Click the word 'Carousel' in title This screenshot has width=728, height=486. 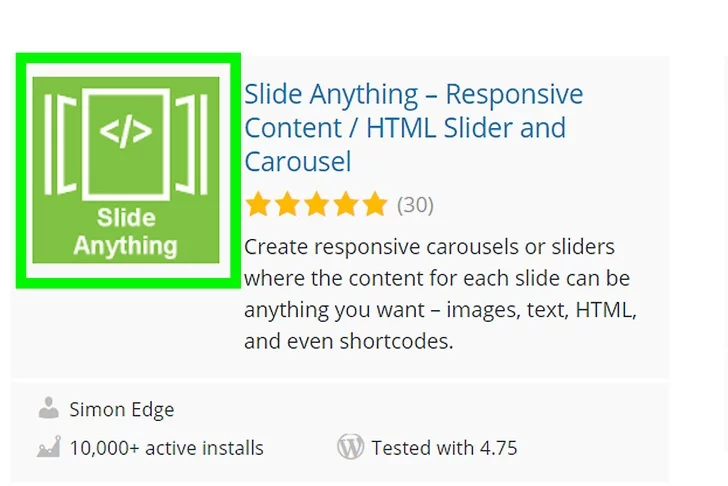pos(298,161)
